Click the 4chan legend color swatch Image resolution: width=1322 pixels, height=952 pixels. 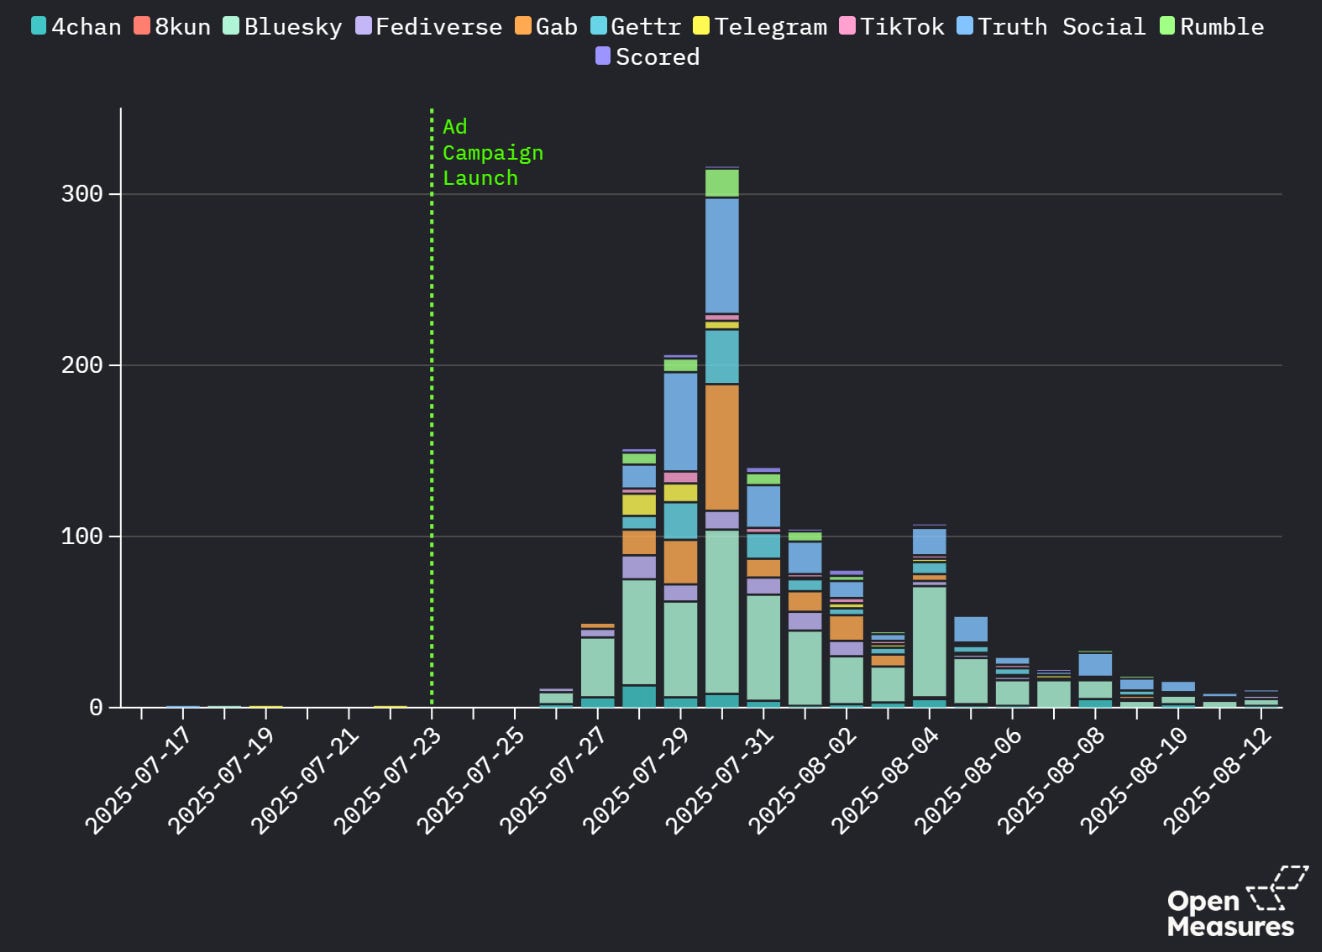[x=39, y=25]
